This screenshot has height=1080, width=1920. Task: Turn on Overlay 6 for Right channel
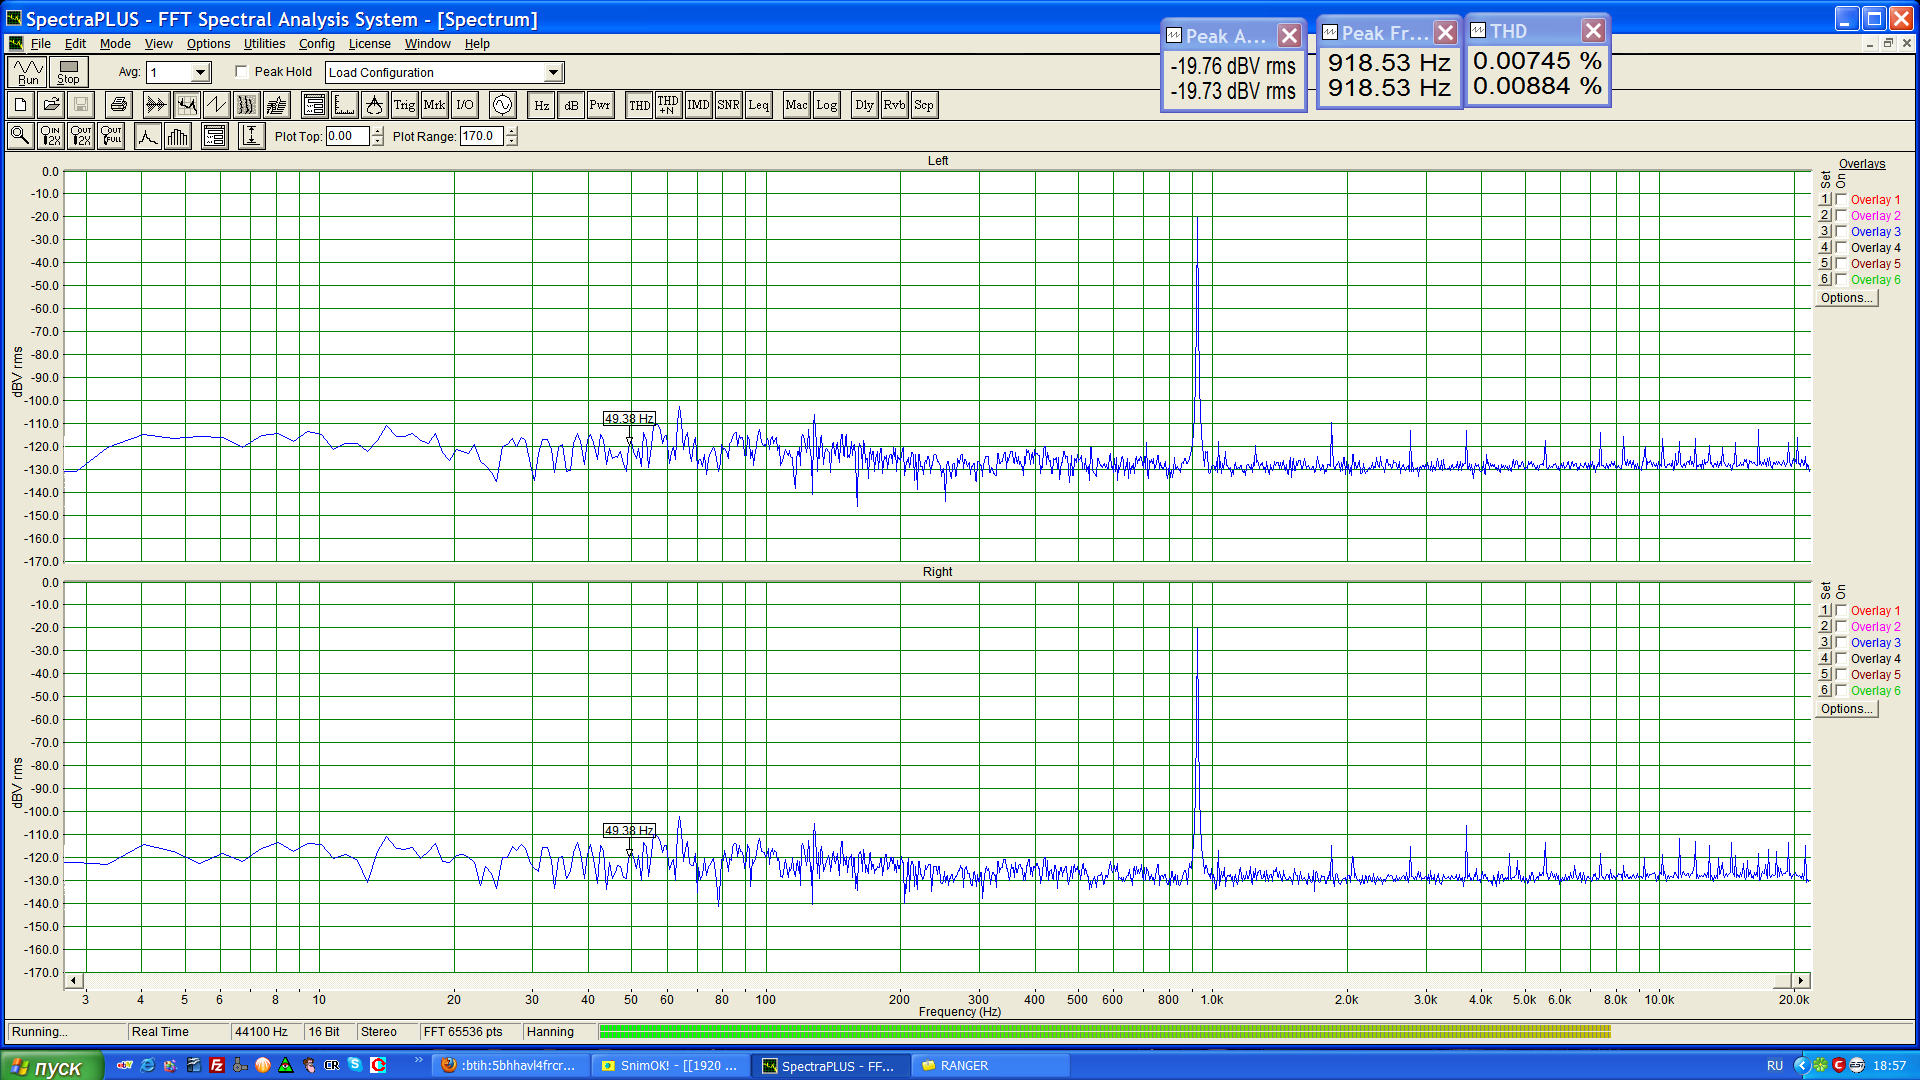[1841, 691]
